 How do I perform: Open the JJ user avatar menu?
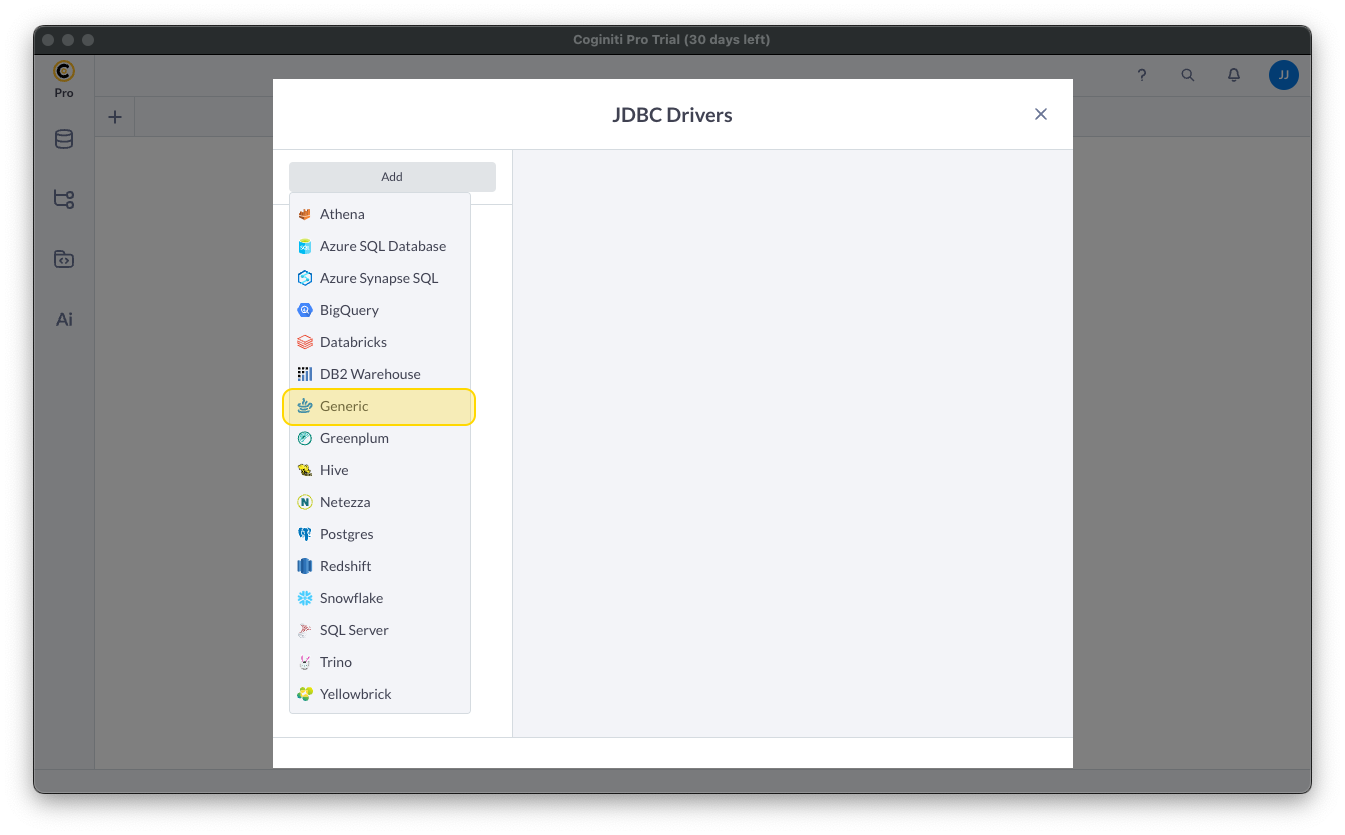[x=1283, y=75]
